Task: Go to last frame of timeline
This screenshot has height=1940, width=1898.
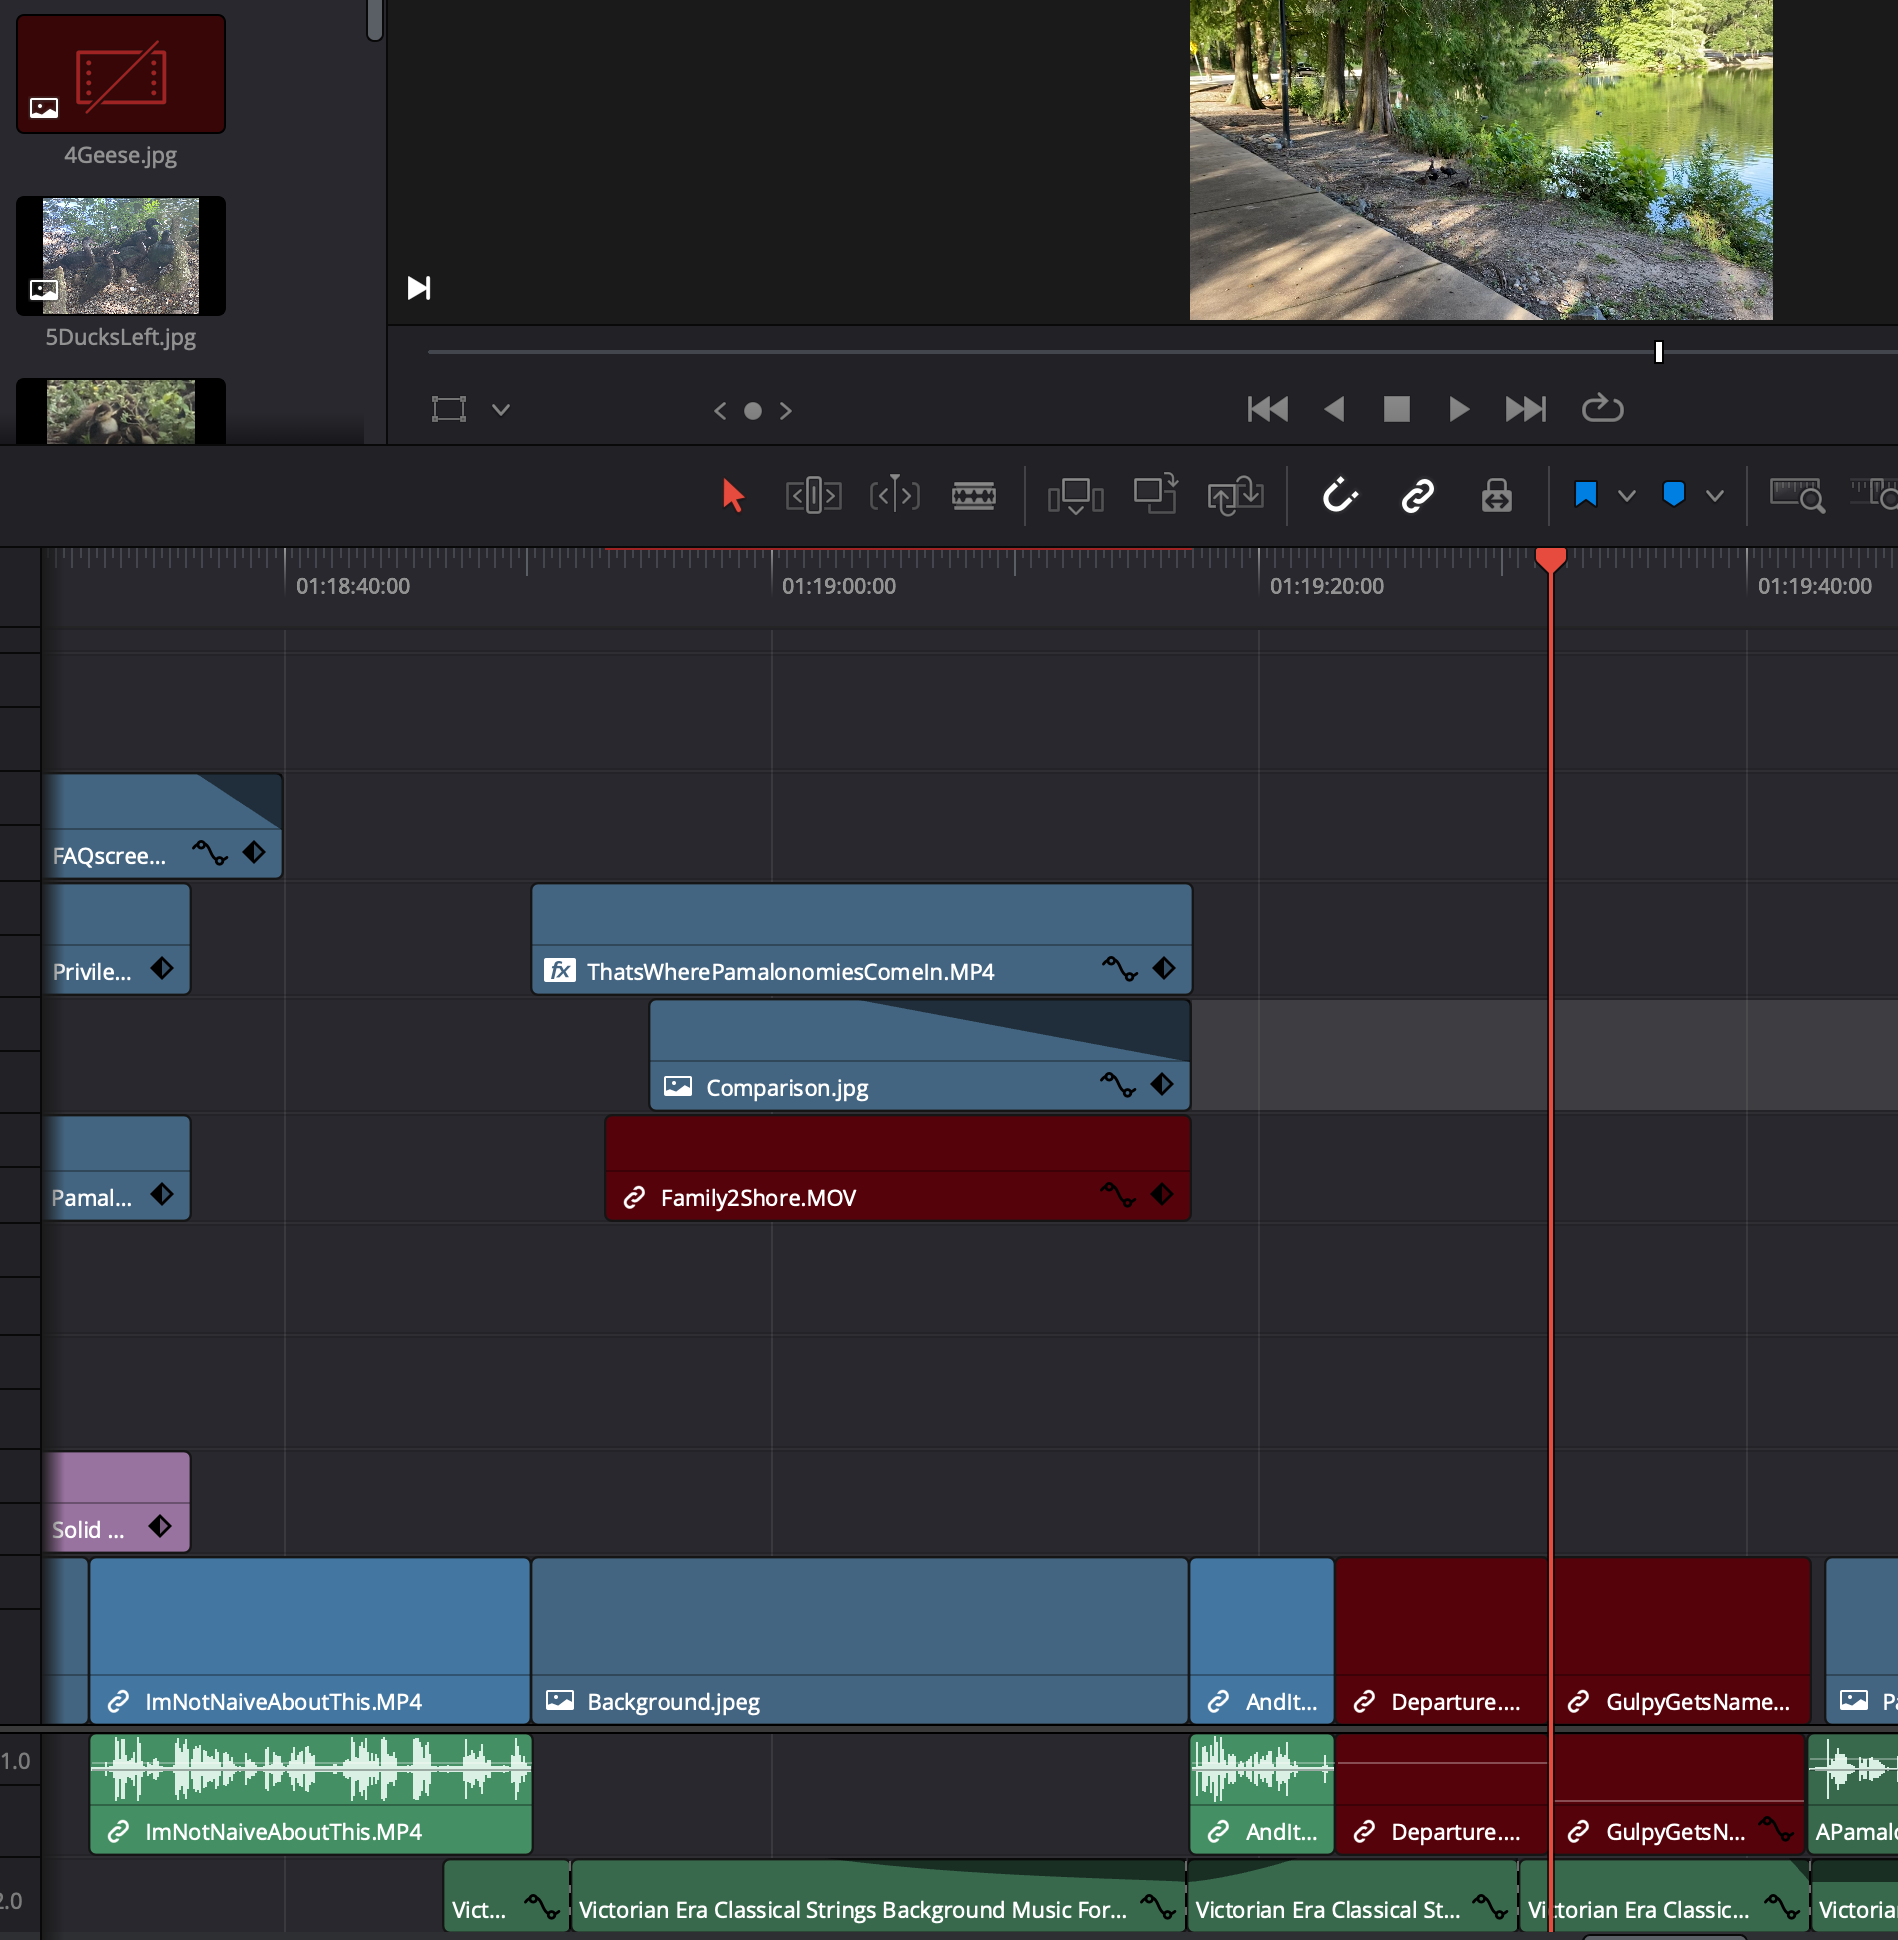Action: (1526, 409)
